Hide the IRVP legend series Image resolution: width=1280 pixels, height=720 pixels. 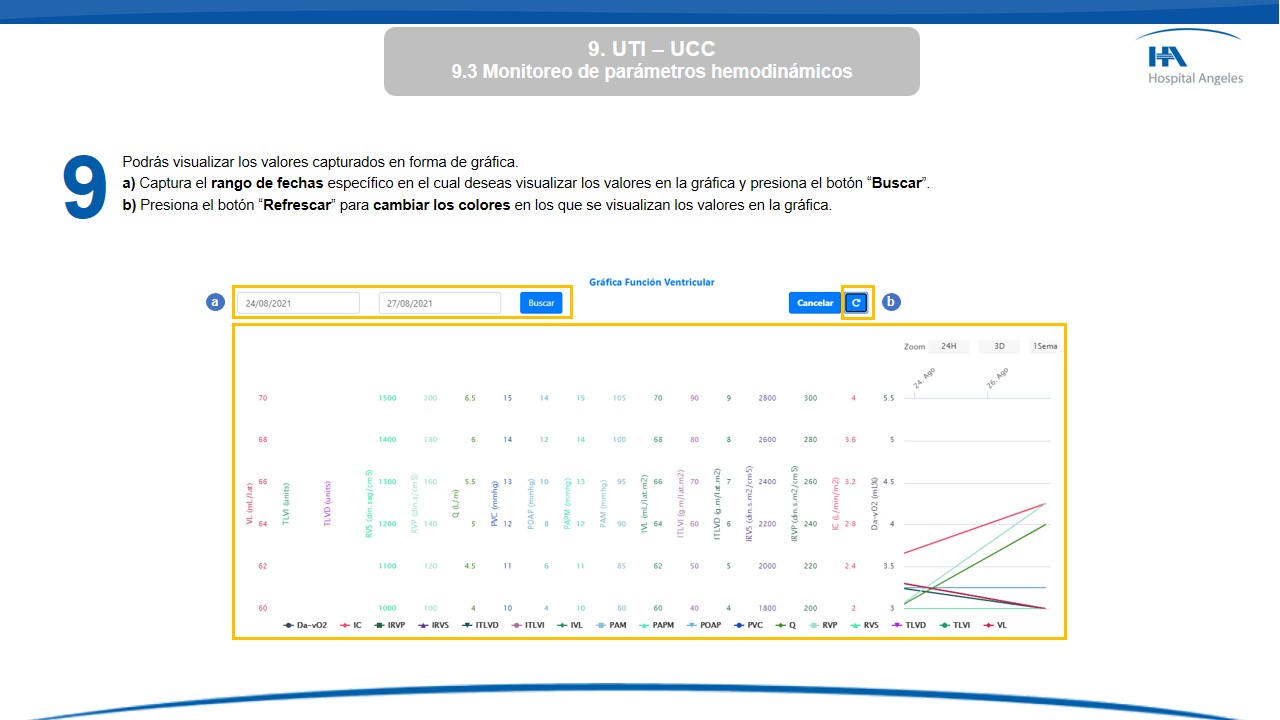tap(390, 625)
